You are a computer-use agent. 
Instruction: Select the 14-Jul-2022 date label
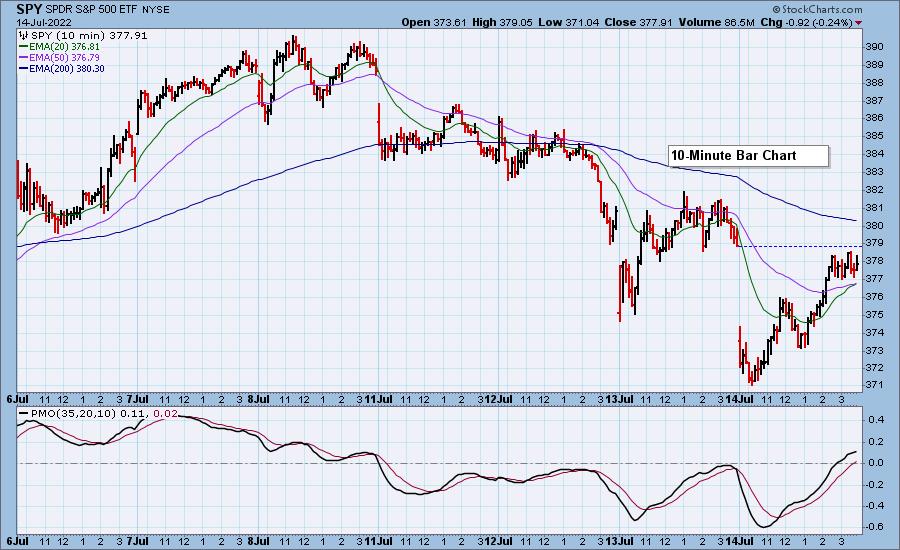coord(44,22)
